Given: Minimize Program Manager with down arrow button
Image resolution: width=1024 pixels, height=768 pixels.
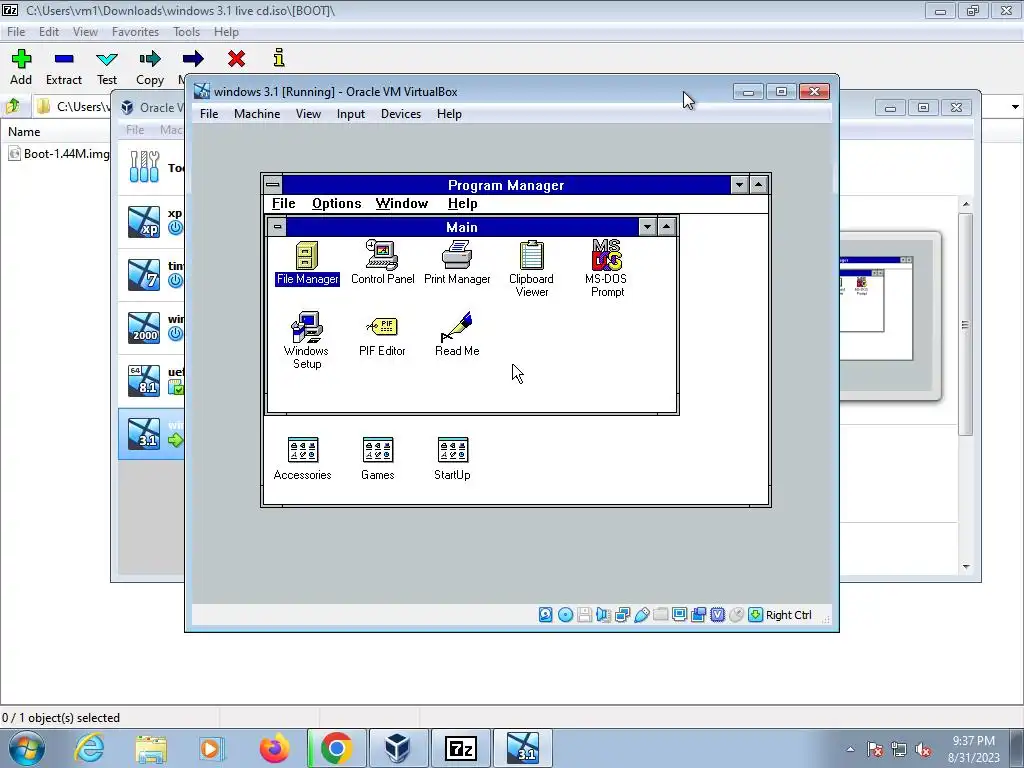Looking at the screenshot, I should pyautogui.click(x=739, y=185).
